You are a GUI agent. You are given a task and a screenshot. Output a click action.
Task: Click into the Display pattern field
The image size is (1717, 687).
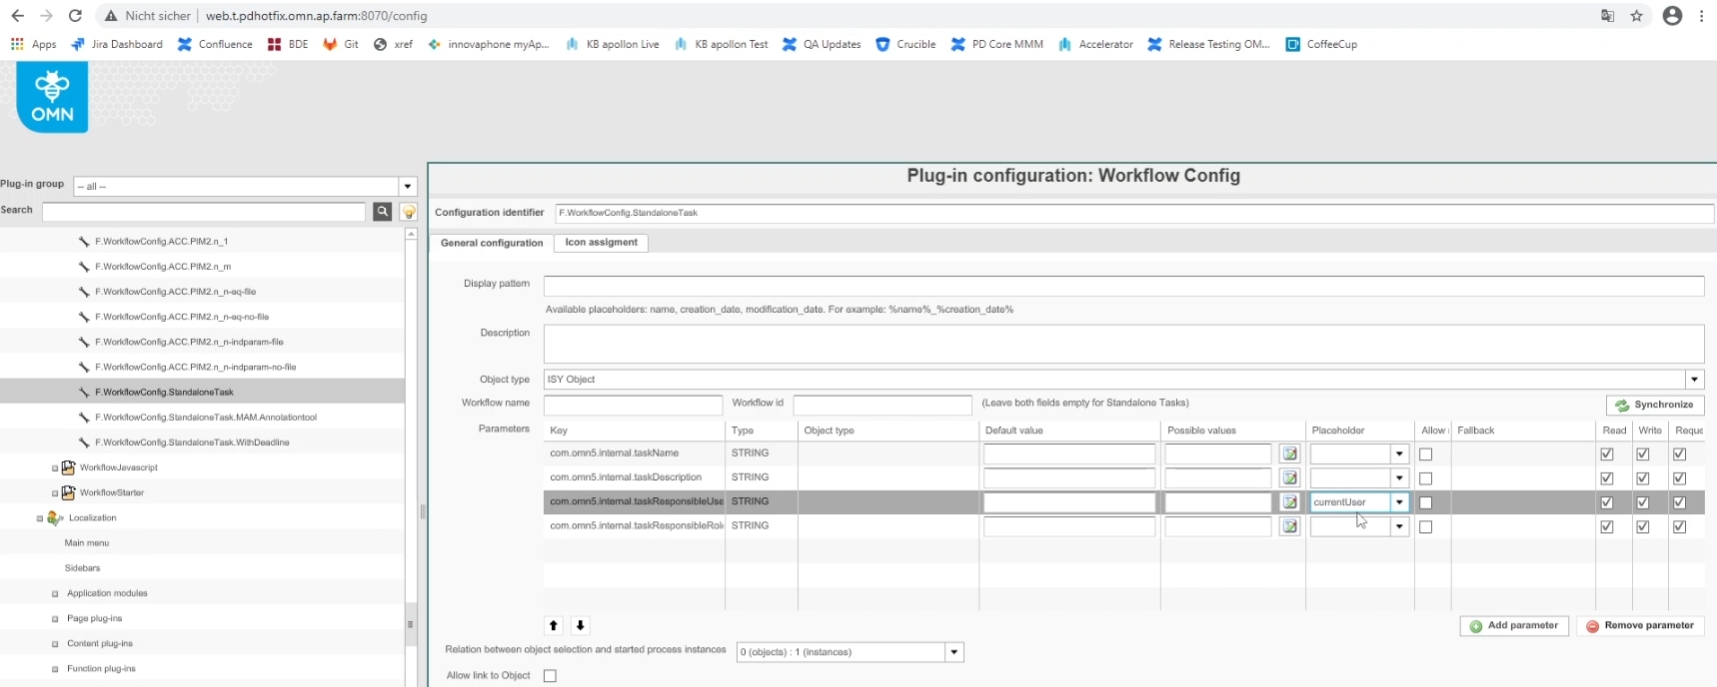coord(1123,286)
